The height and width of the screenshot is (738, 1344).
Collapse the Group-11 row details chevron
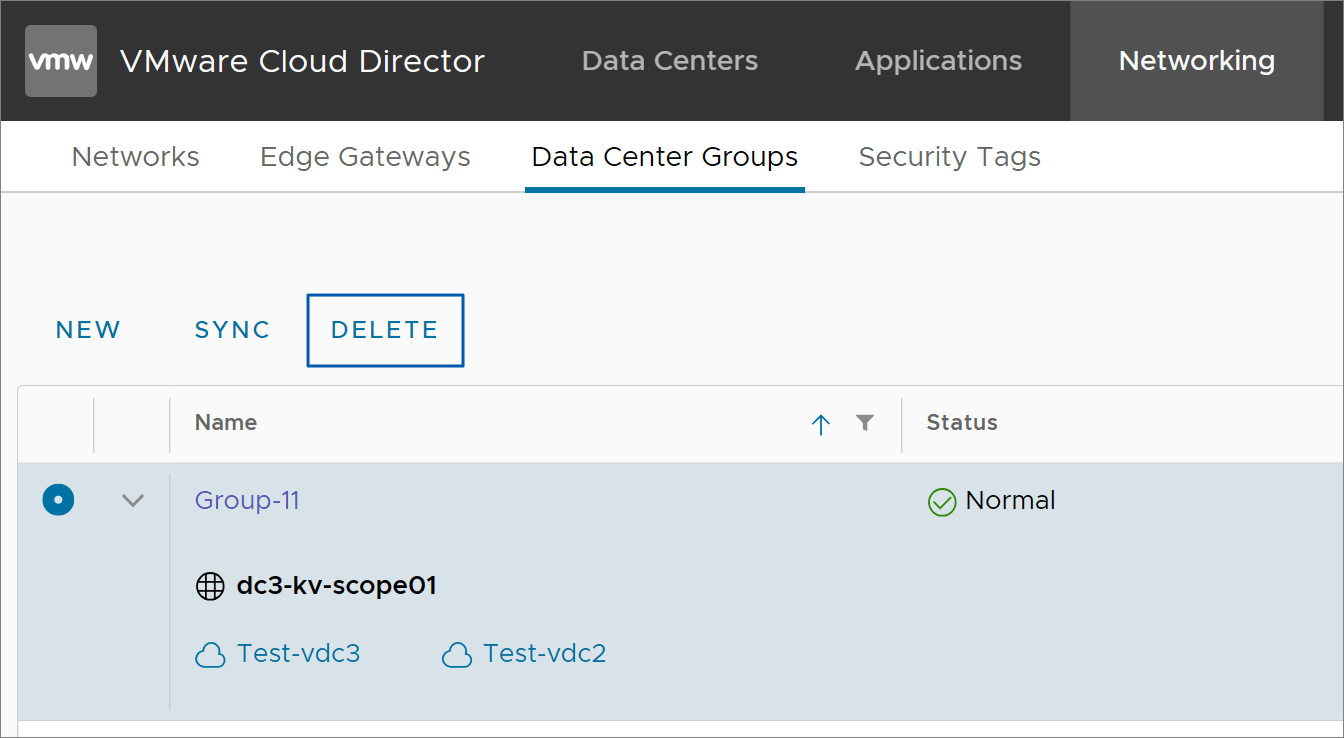(133, 500)
